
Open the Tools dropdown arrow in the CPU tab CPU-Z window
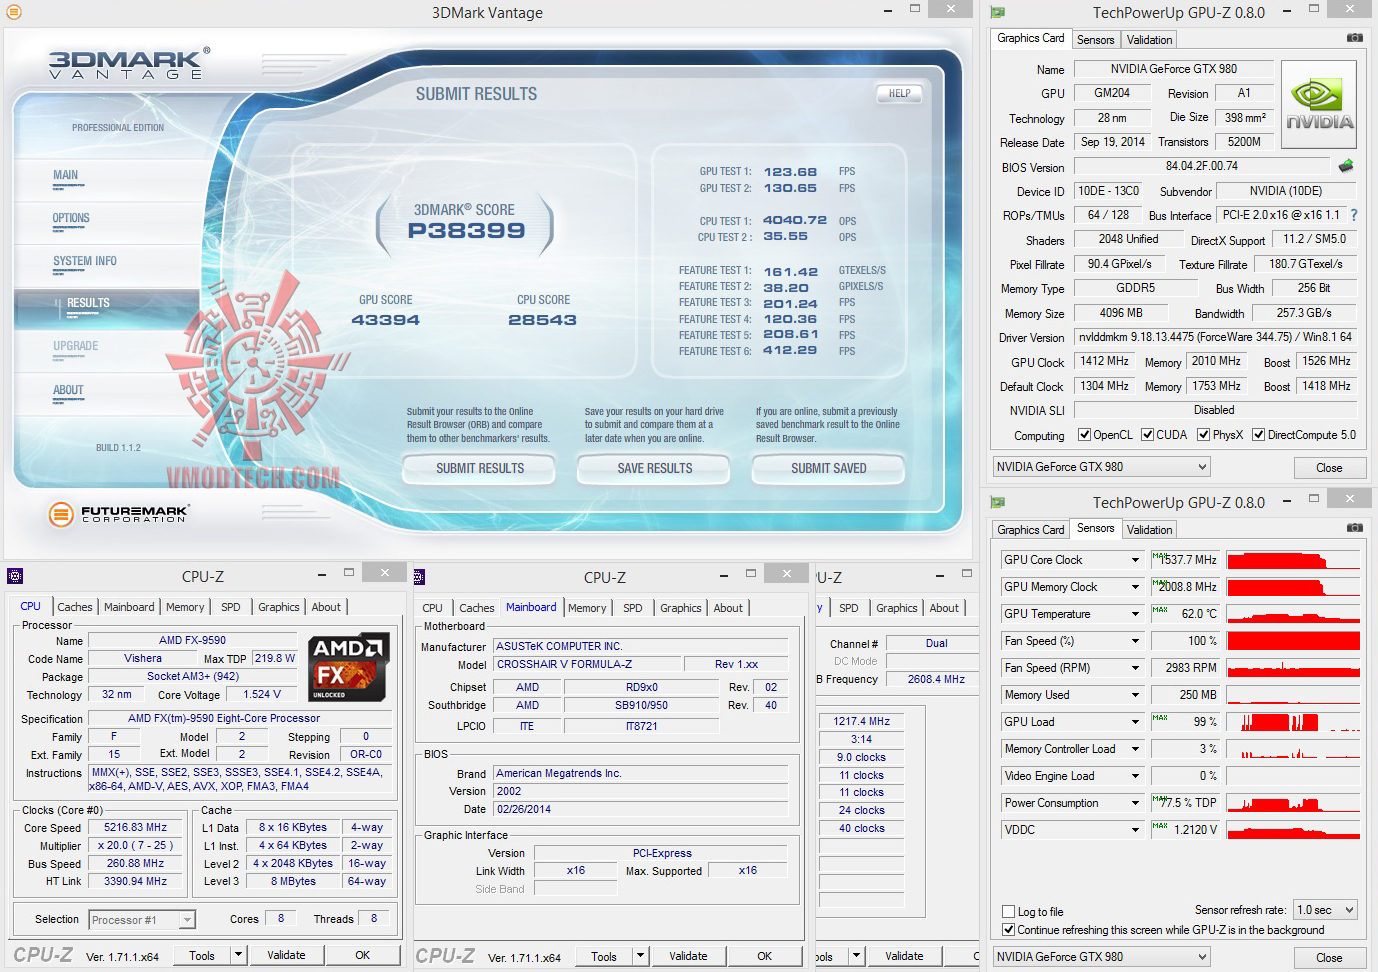pos(238,955)
